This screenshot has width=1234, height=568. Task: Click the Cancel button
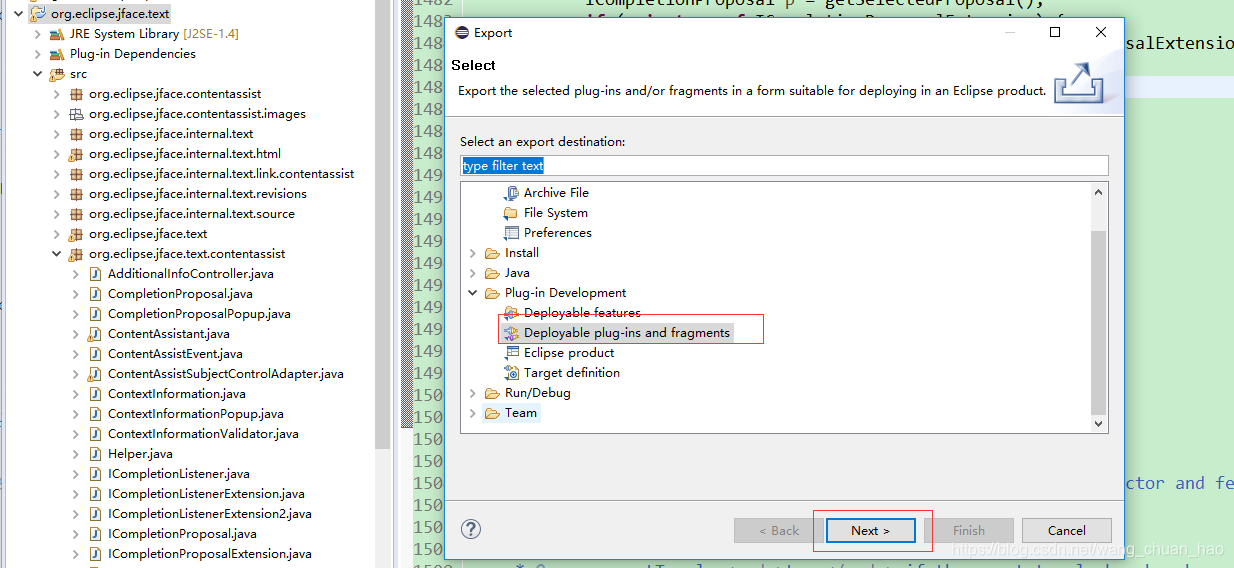tap(1067, 531)
